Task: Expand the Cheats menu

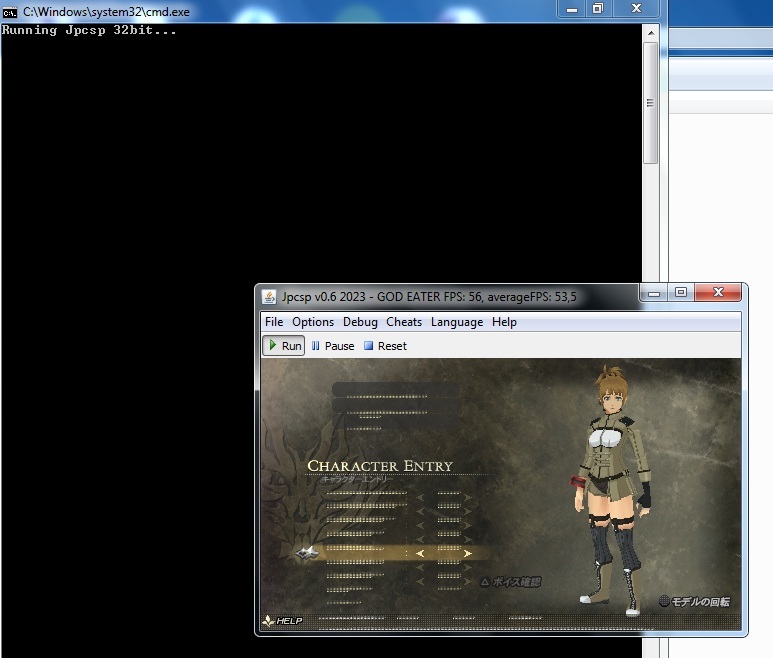Action: 404,322
